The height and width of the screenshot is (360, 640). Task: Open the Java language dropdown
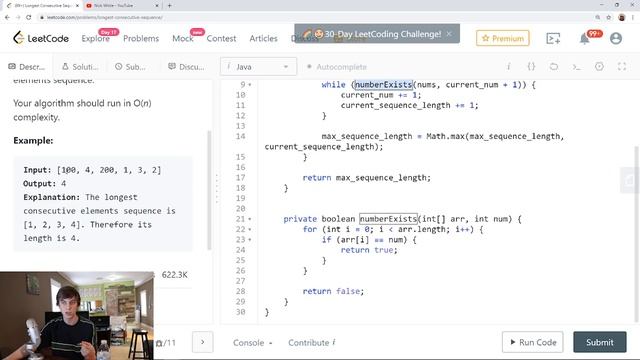click(x=258, y=67)
